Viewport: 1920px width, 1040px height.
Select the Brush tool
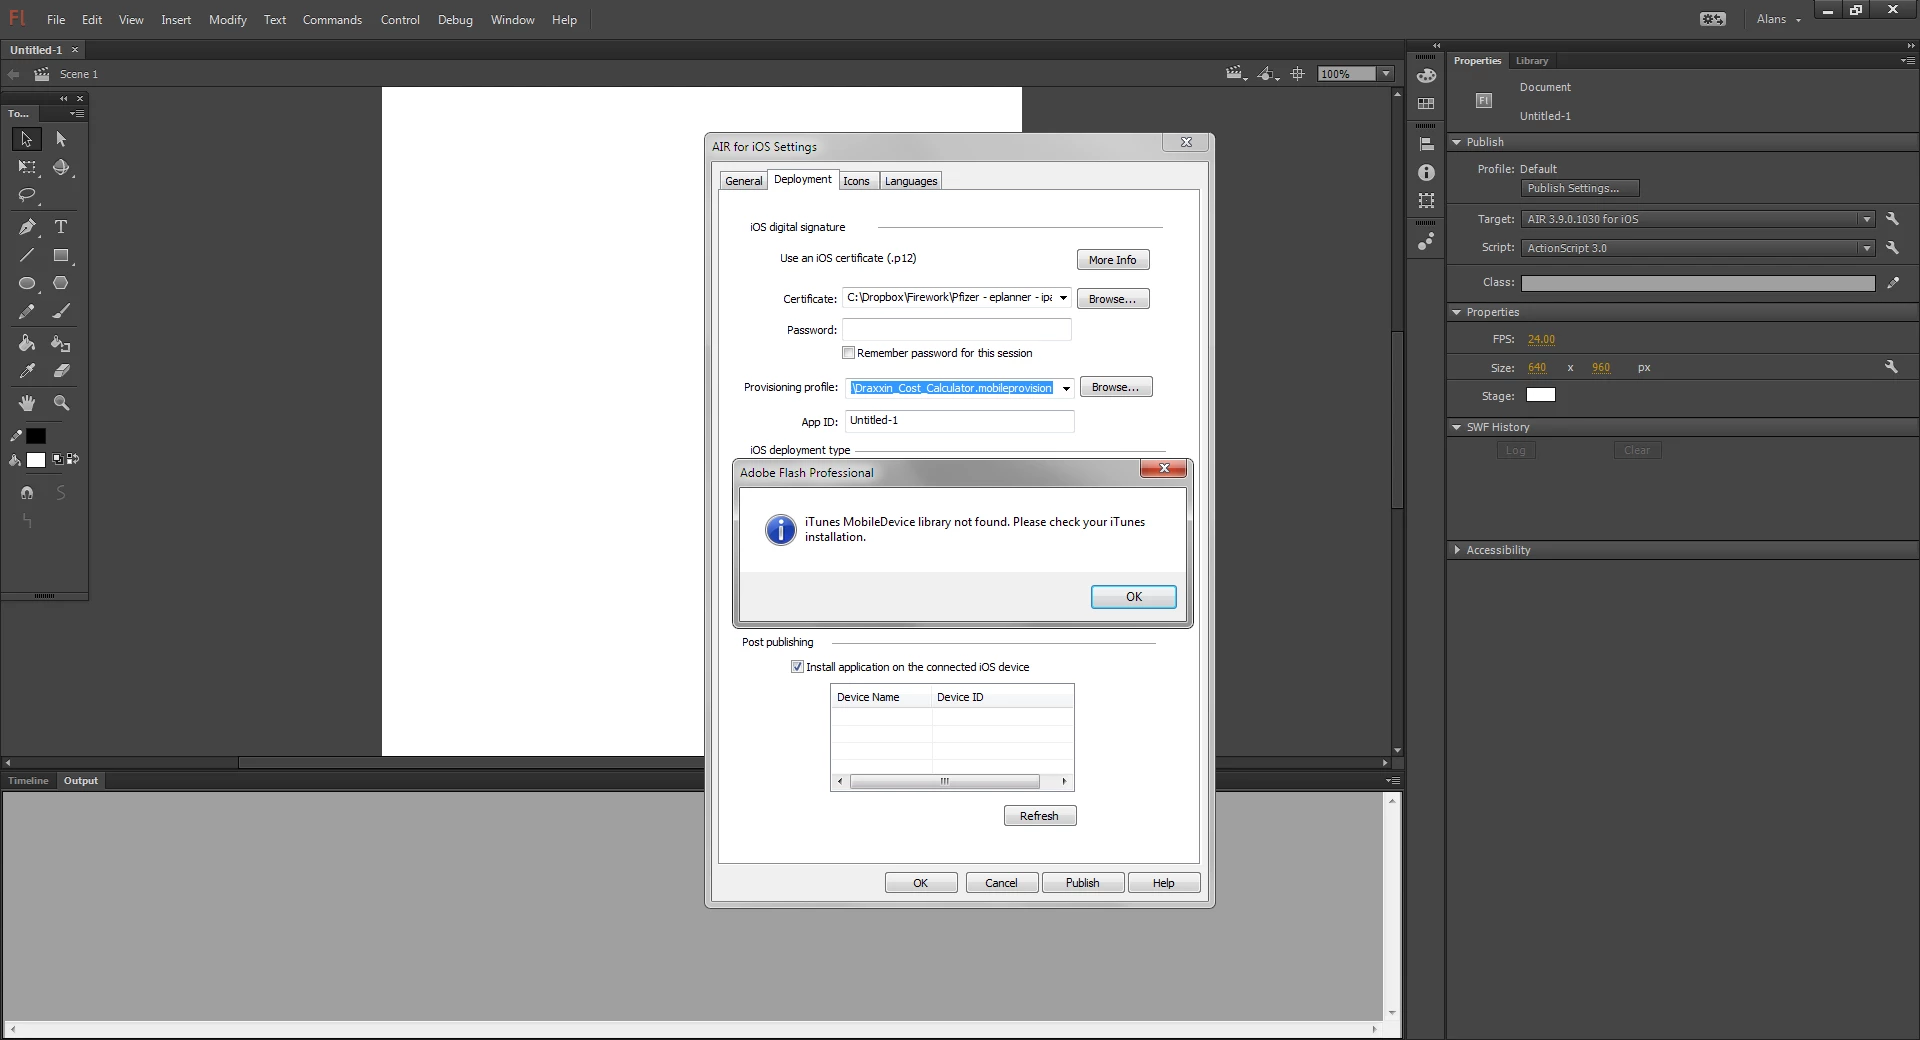61,311
